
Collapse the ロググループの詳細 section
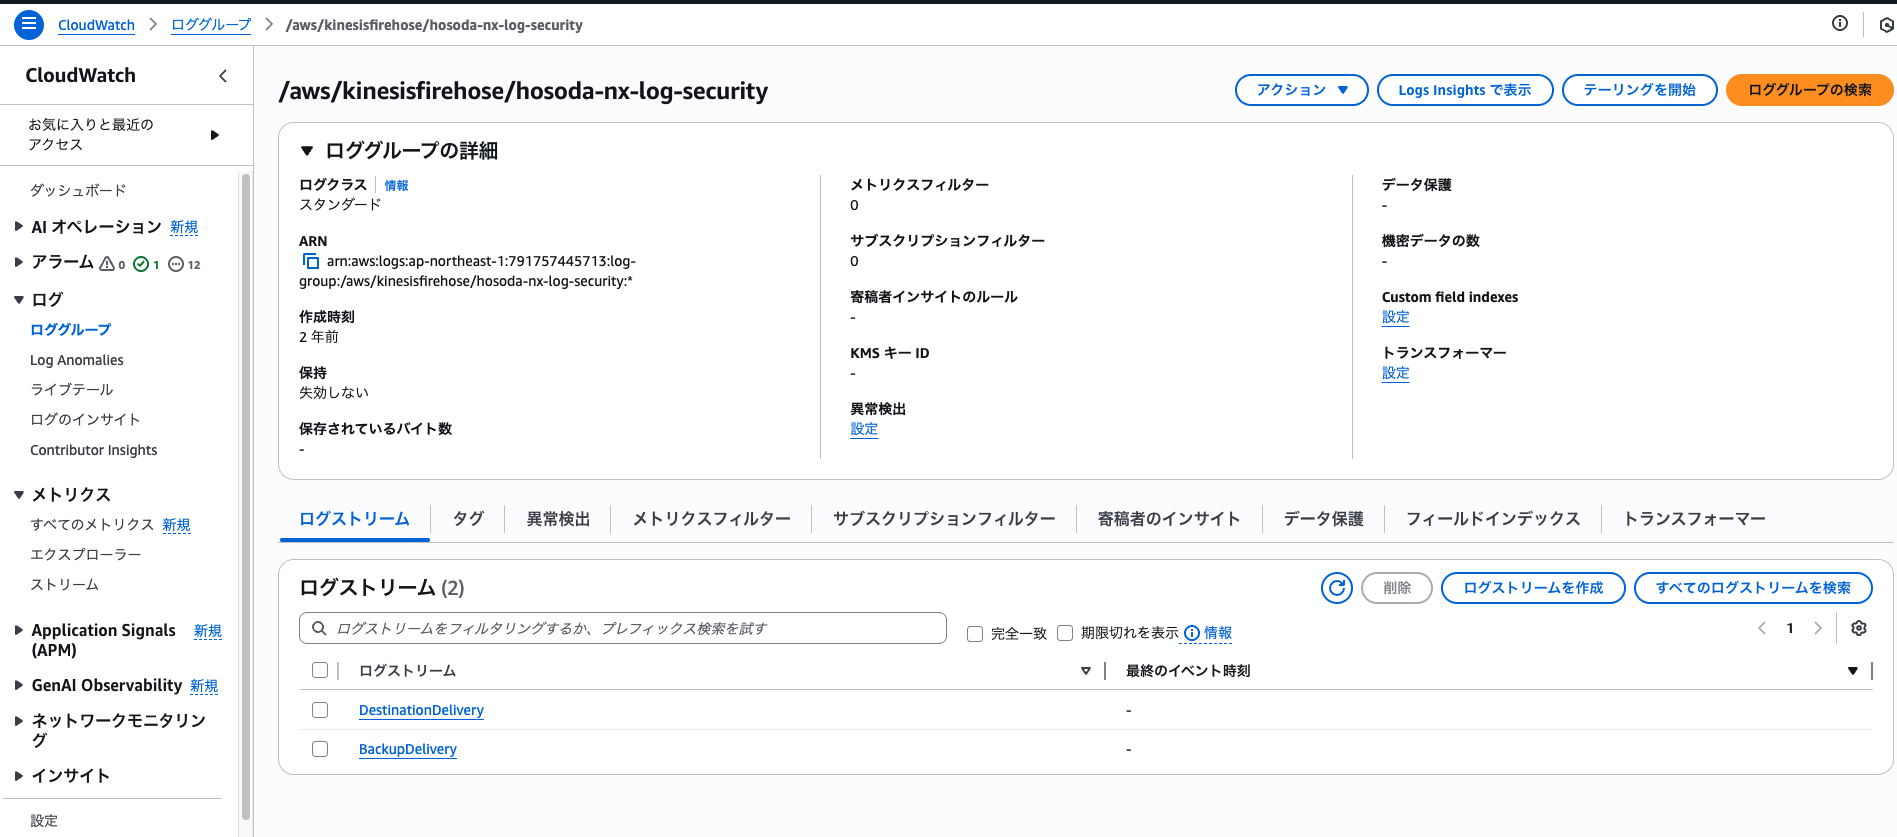[307, 151]
